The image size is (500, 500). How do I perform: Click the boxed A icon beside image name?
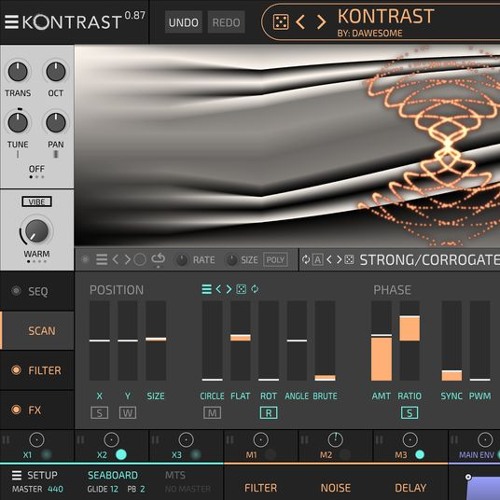(x=318, y=260)
